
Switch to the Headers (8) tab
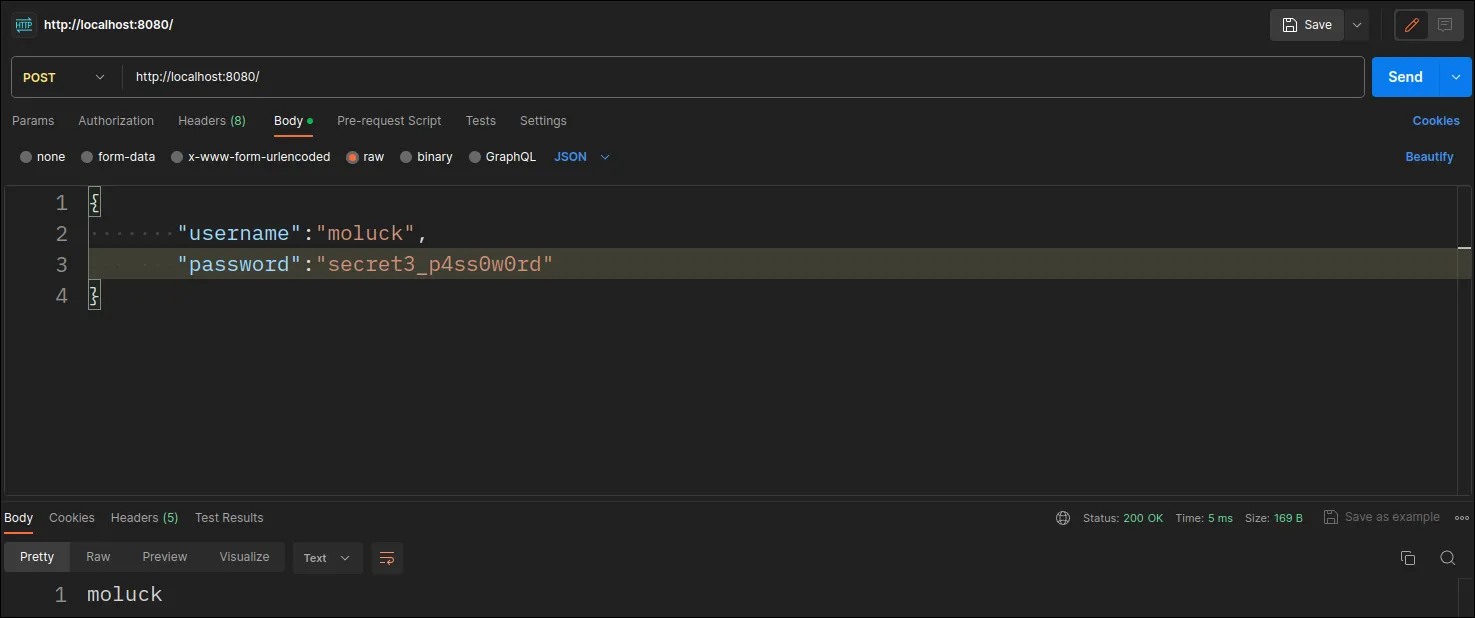click(211, 121)
